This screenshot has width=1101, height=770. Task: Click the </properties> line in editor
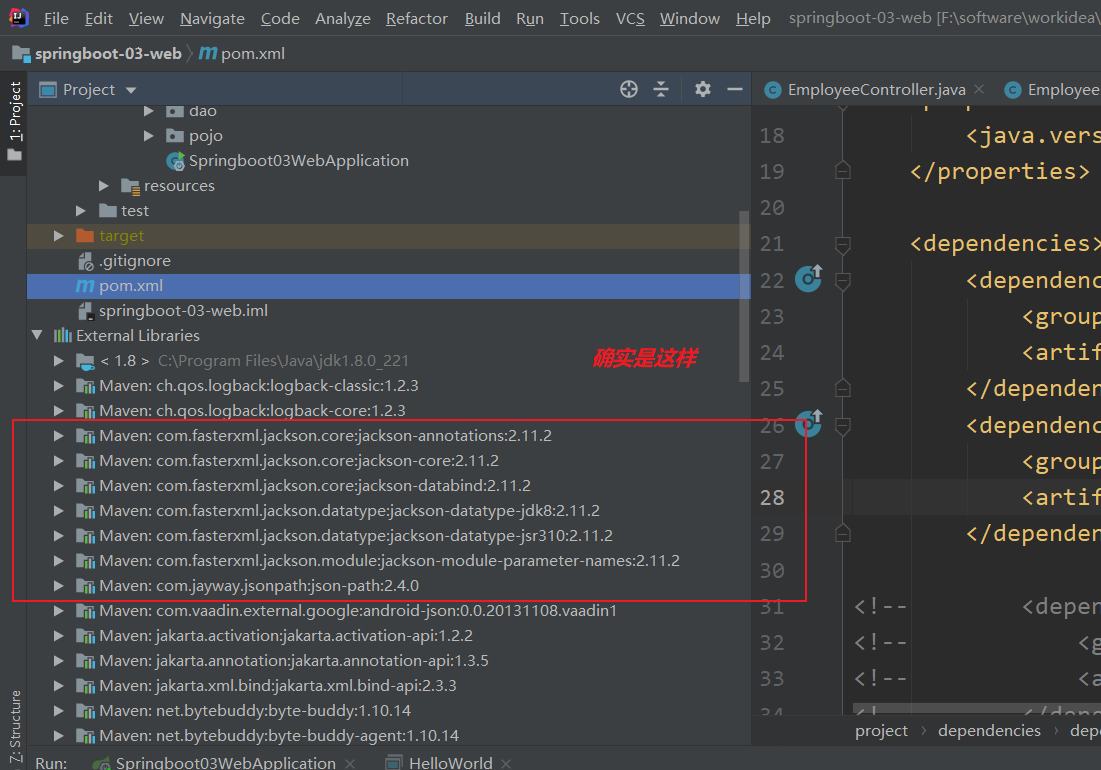[1000, 171]
